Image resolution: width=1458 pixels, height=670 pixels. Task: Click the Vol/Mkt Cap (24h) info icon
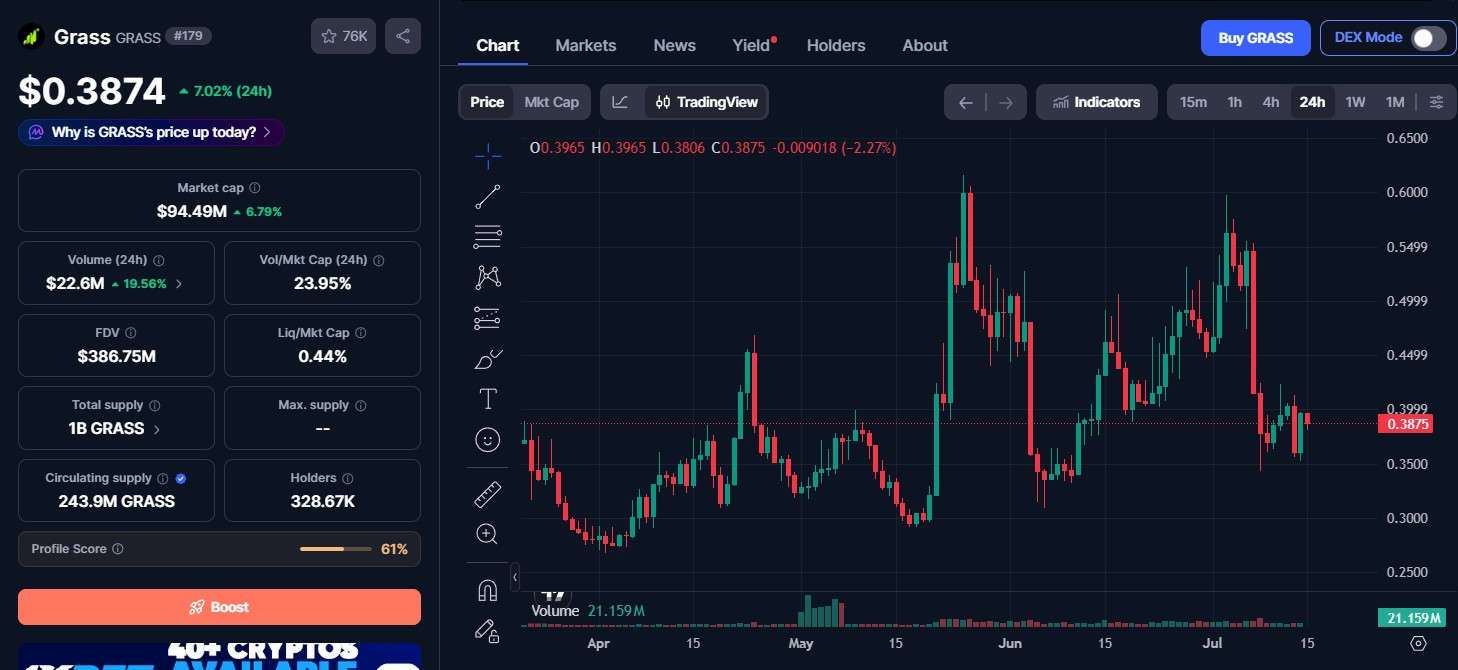click(x=378, y=260)
